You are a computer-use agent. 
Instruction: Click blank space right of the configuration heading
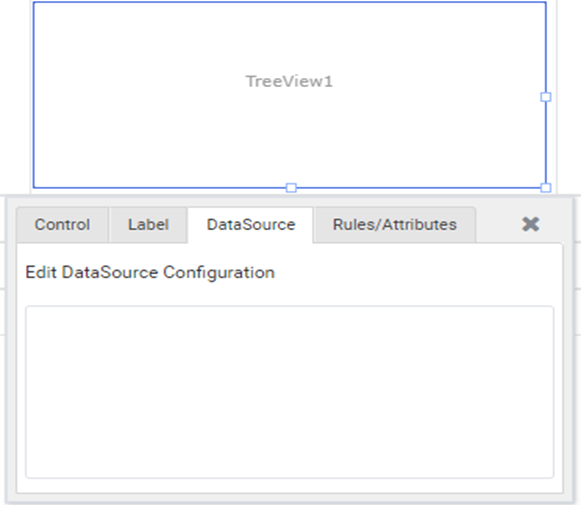[x=415, y=272]
